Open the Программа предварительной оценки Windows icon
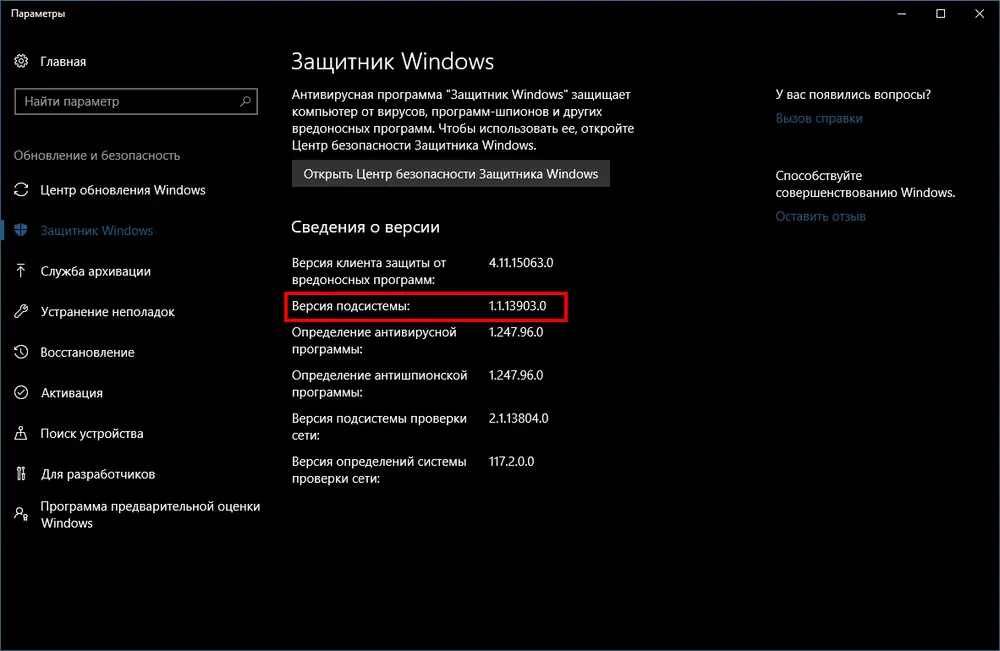 22,514
